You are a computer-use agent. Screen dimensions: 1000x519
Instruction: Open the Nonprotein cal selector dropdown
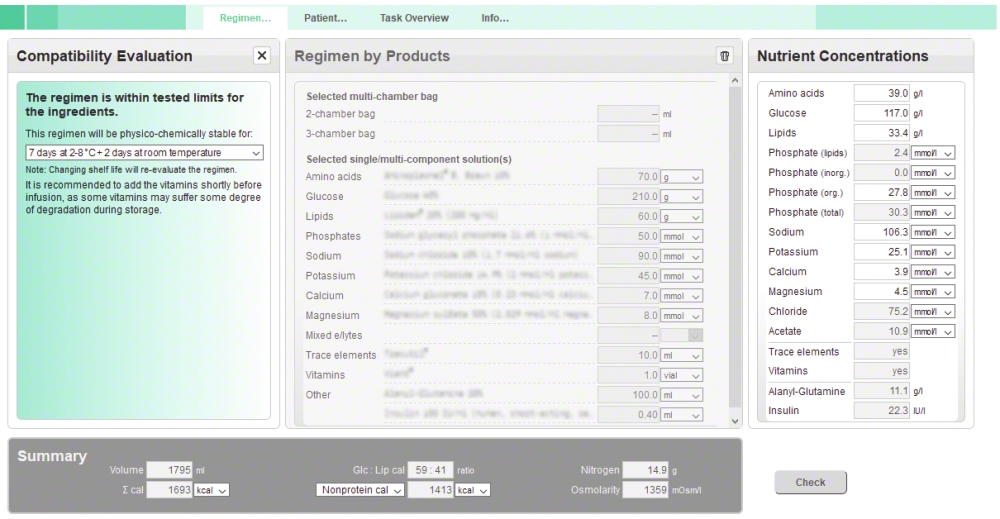pos(360,490)
